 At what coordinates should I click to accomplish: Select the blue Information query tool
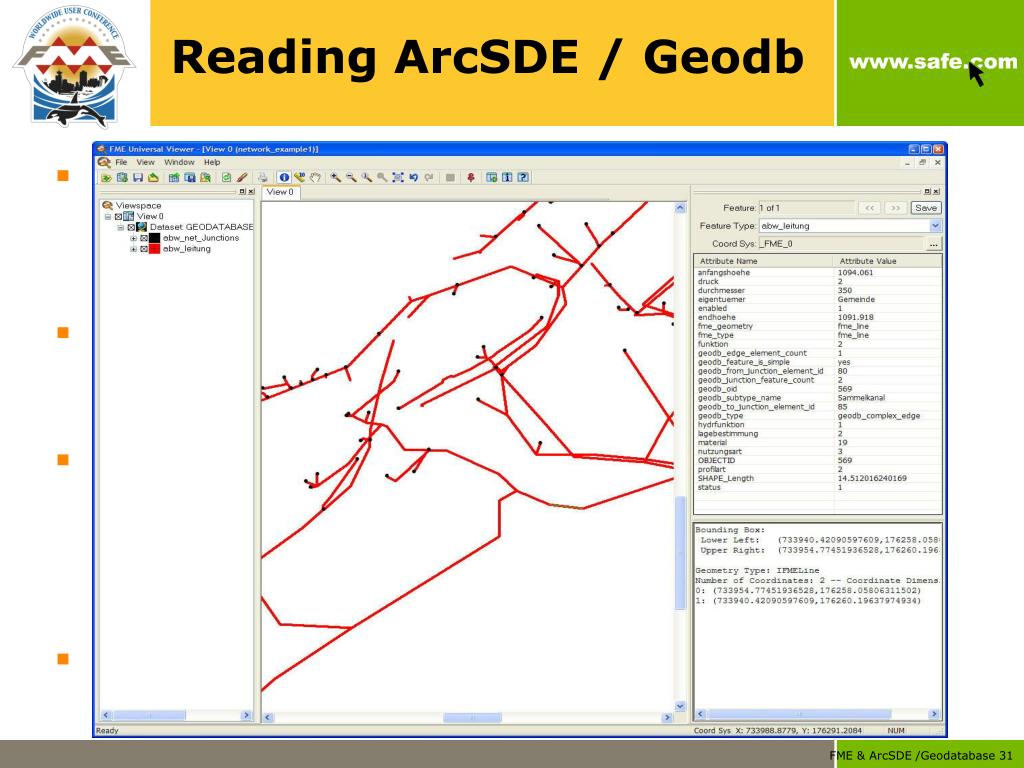coord(284,178)
